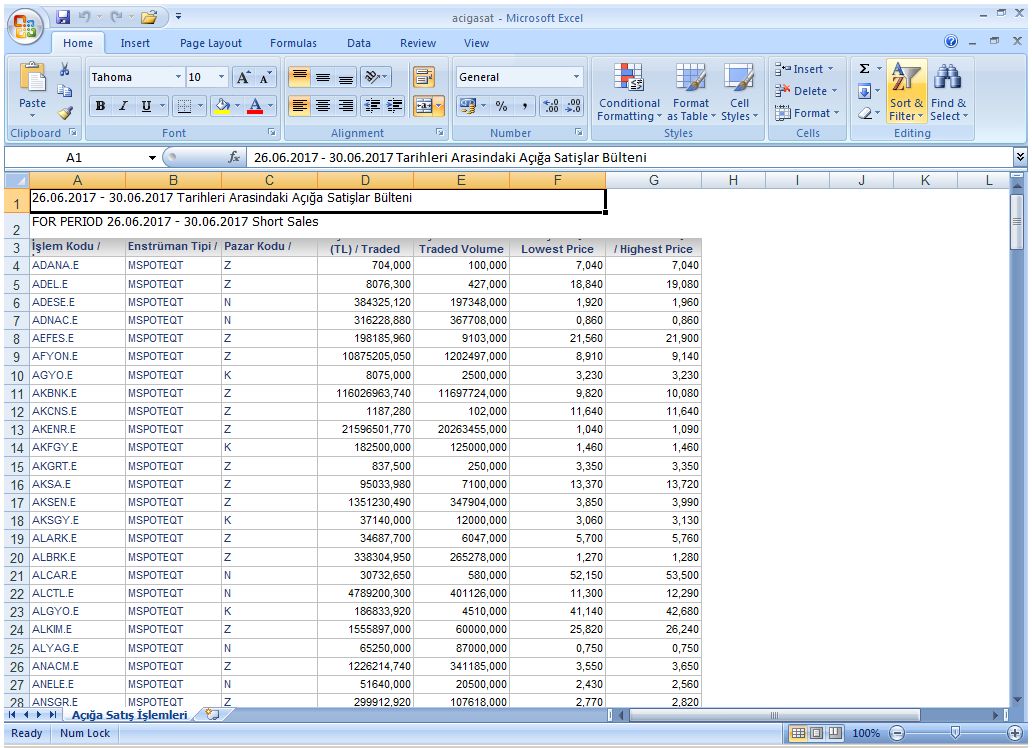Switch to the Page Layout tab
The width and height of the screenshot is (1032, 748).
point(210,43)
